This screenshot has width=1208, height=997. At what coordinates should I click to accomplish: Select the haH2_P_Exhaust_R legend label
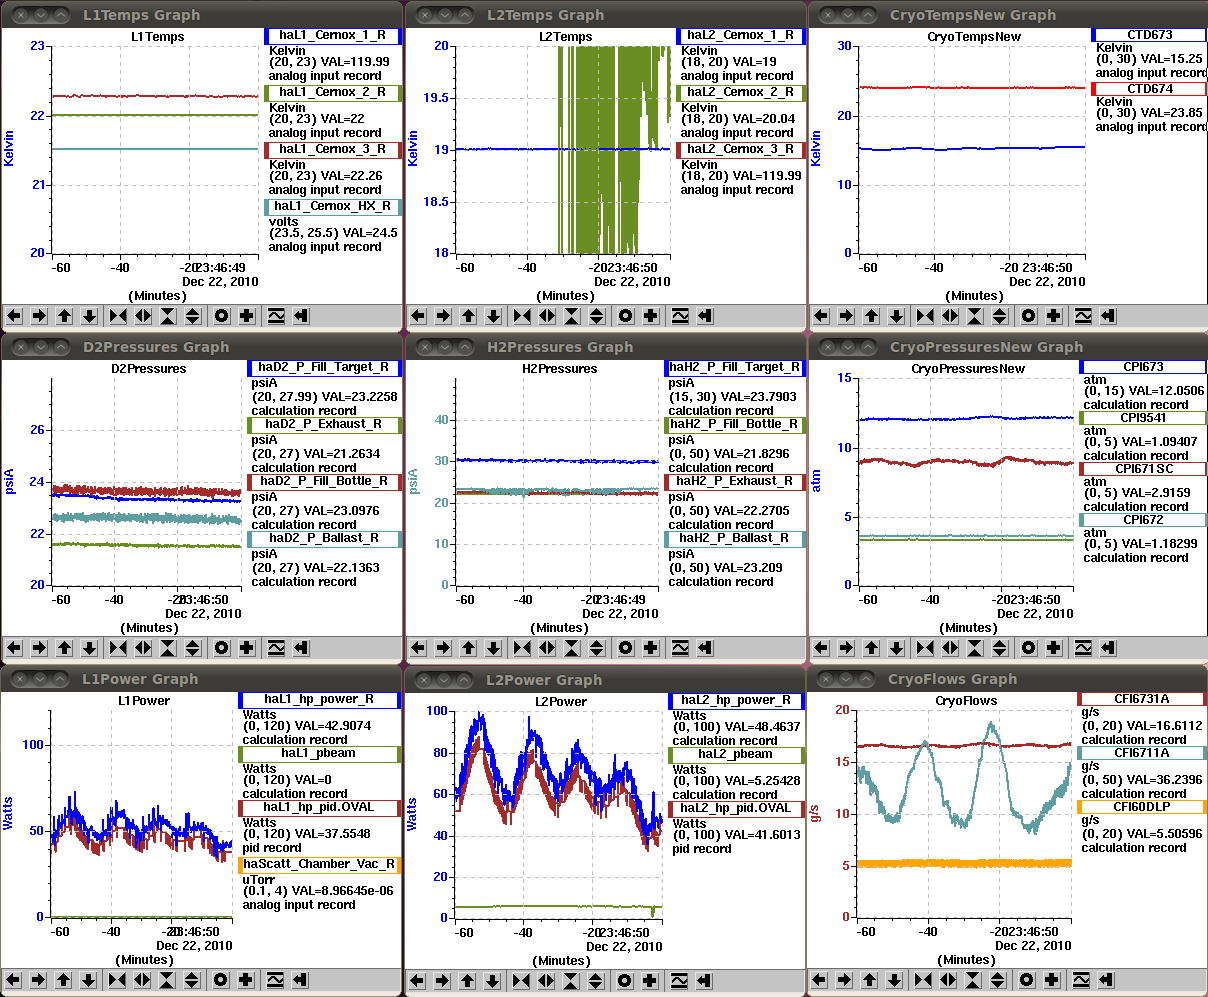tap(735, 481)
